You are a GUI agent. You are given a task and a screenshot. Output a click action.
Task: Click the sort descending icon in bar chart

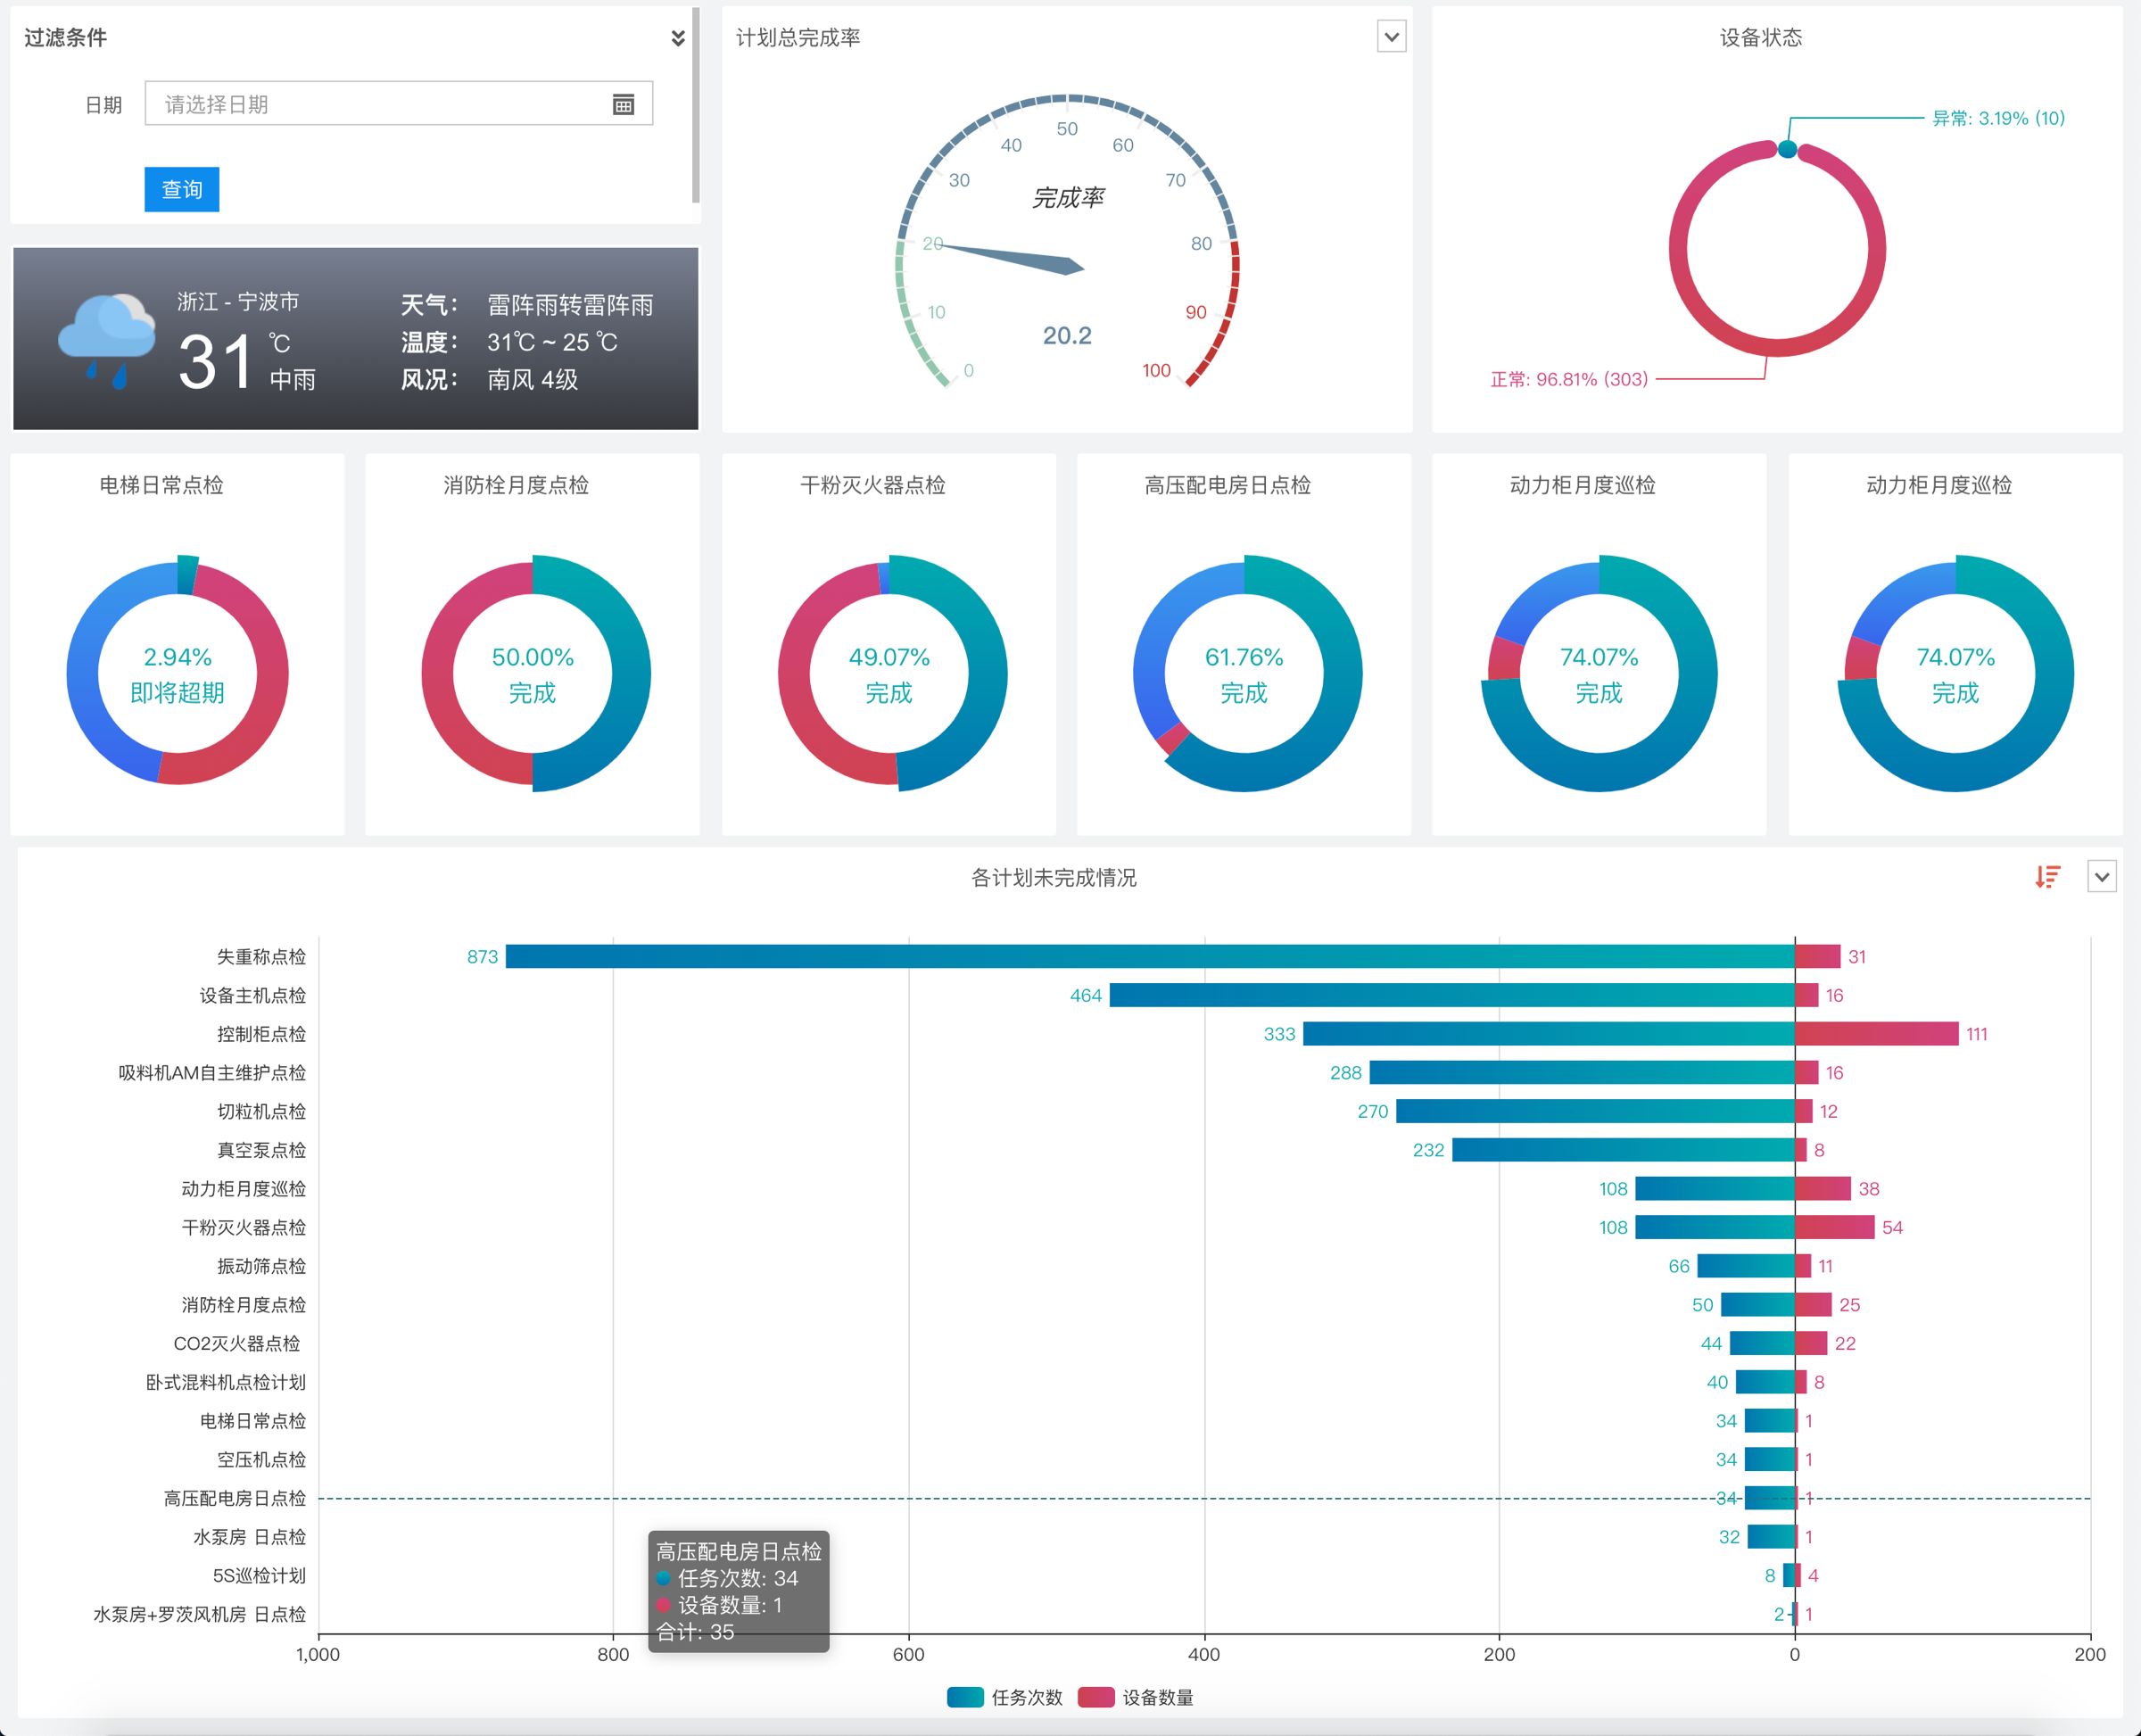point(2047,877)
